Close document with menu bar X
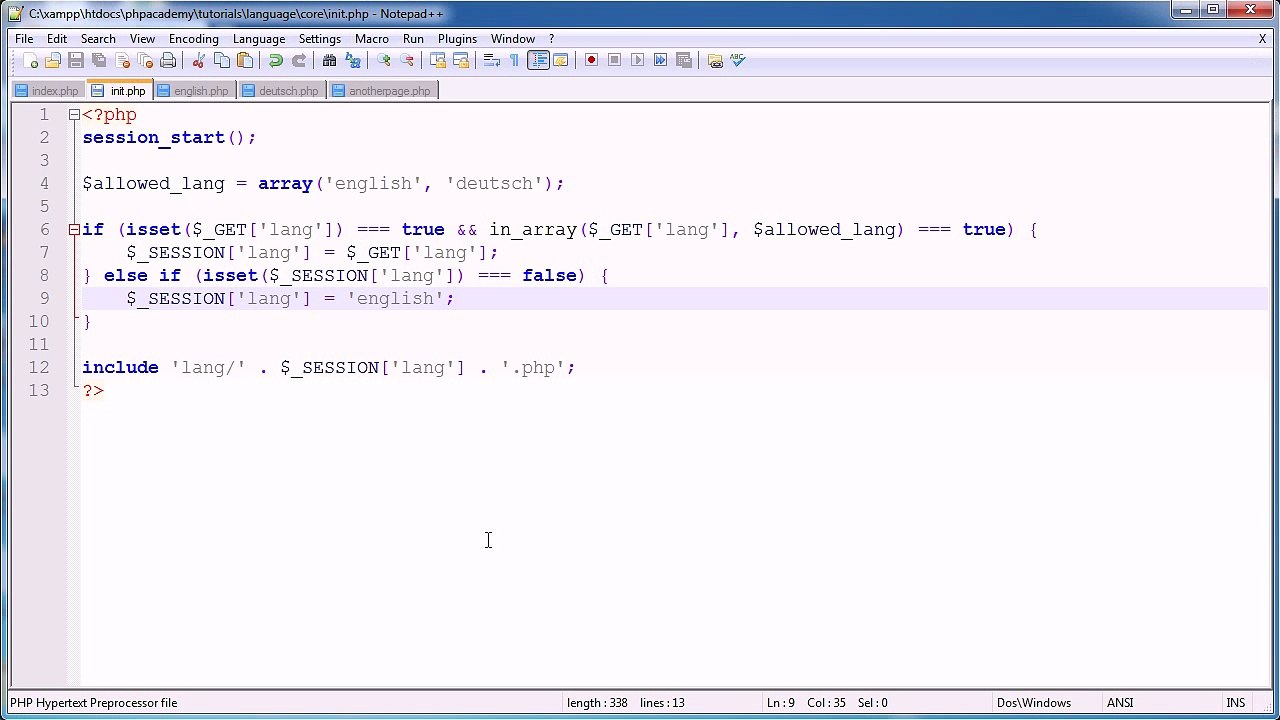Image resolution: width=1280 pixels, height=720 pixels. pyautogui.click(x=1262, y=39)
